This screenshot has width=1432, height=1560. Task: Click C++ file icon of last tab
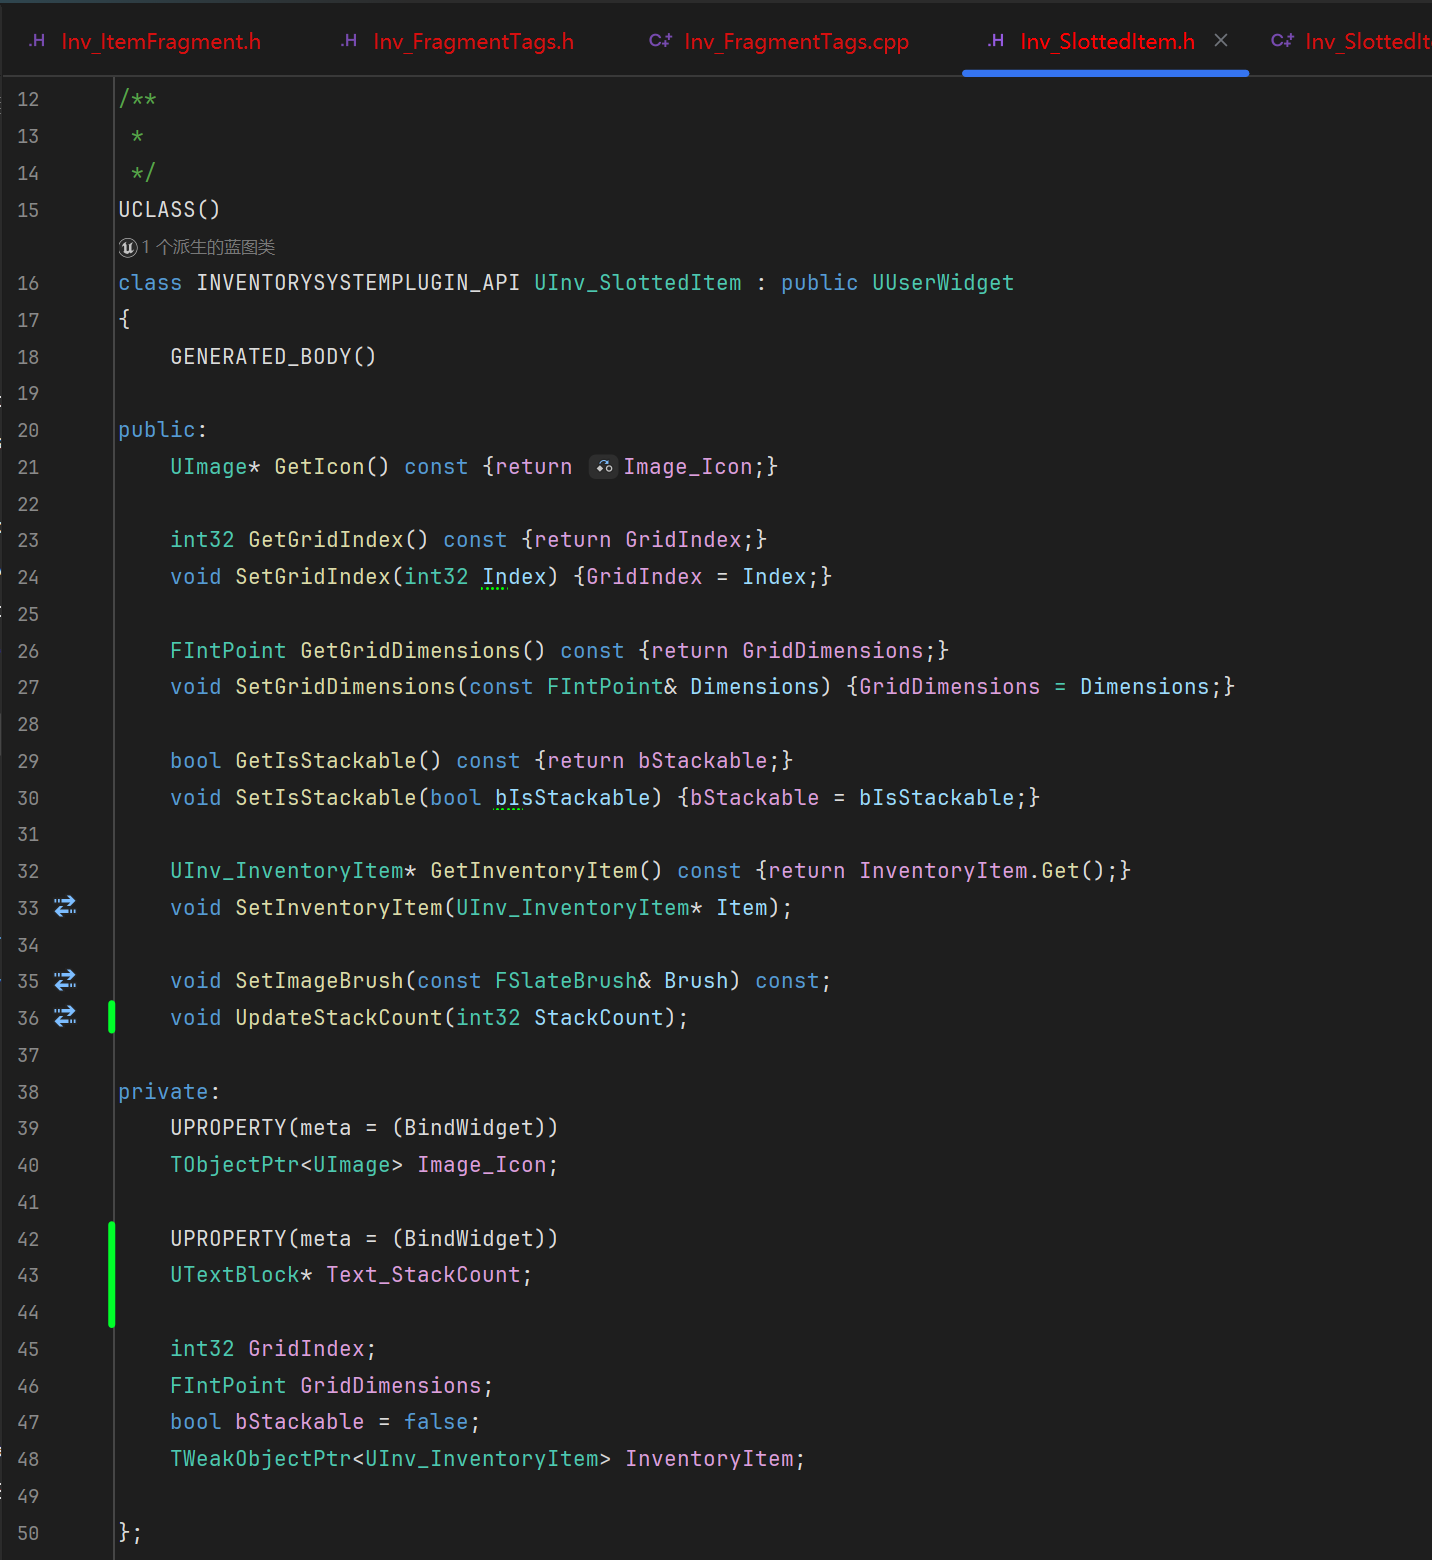click(1282, 41)
